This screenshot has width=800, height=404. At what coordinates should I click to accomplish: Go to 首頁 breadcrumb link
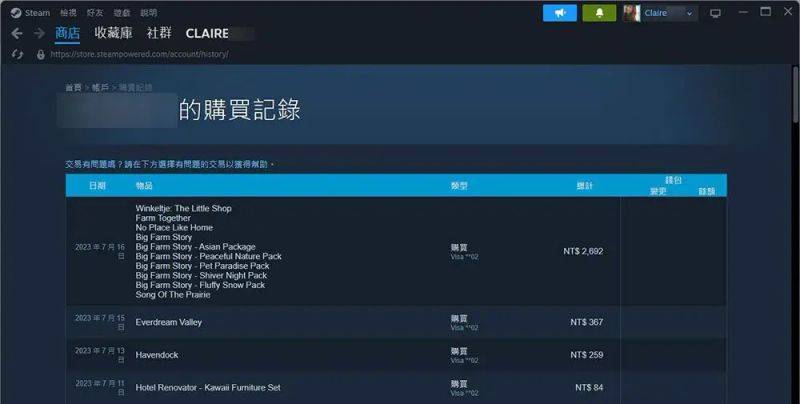point(73,88)
